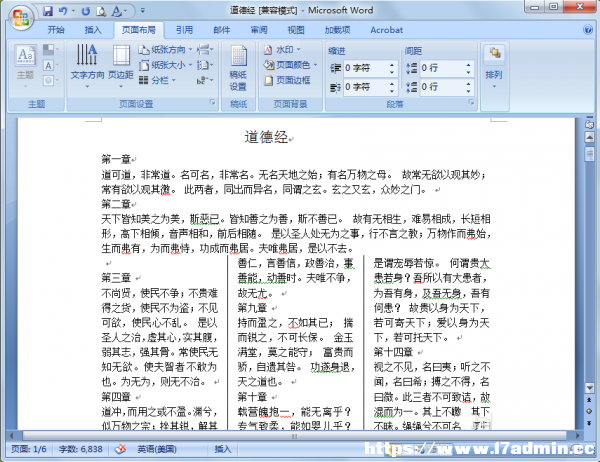The width and height of the screenshot is (600, 462).
Task: Click vertical scrollbar down arrow
Action: point(590,388)
